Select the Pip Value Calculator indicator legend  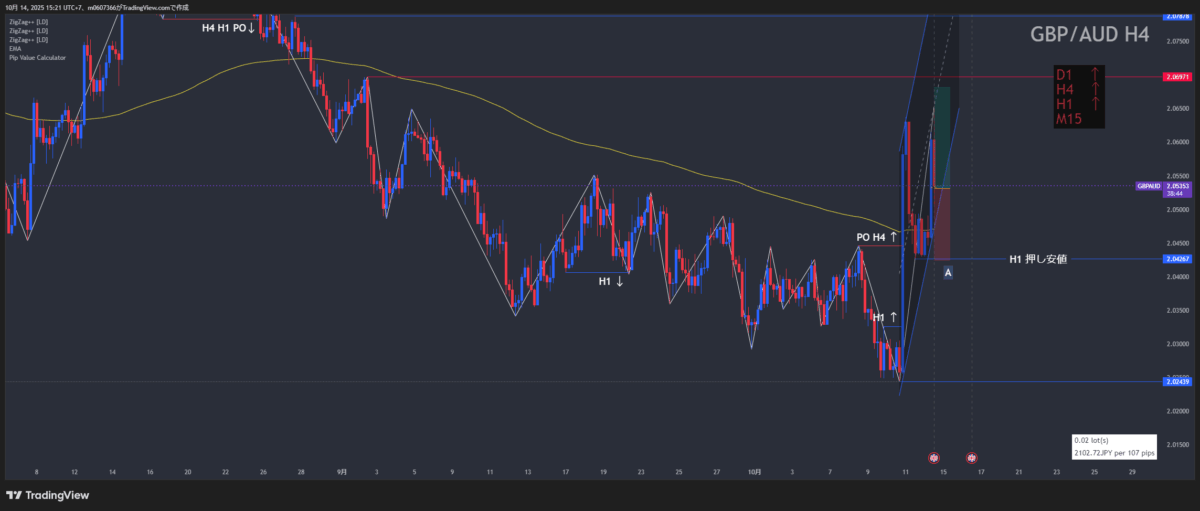click(x=38, y=58)
